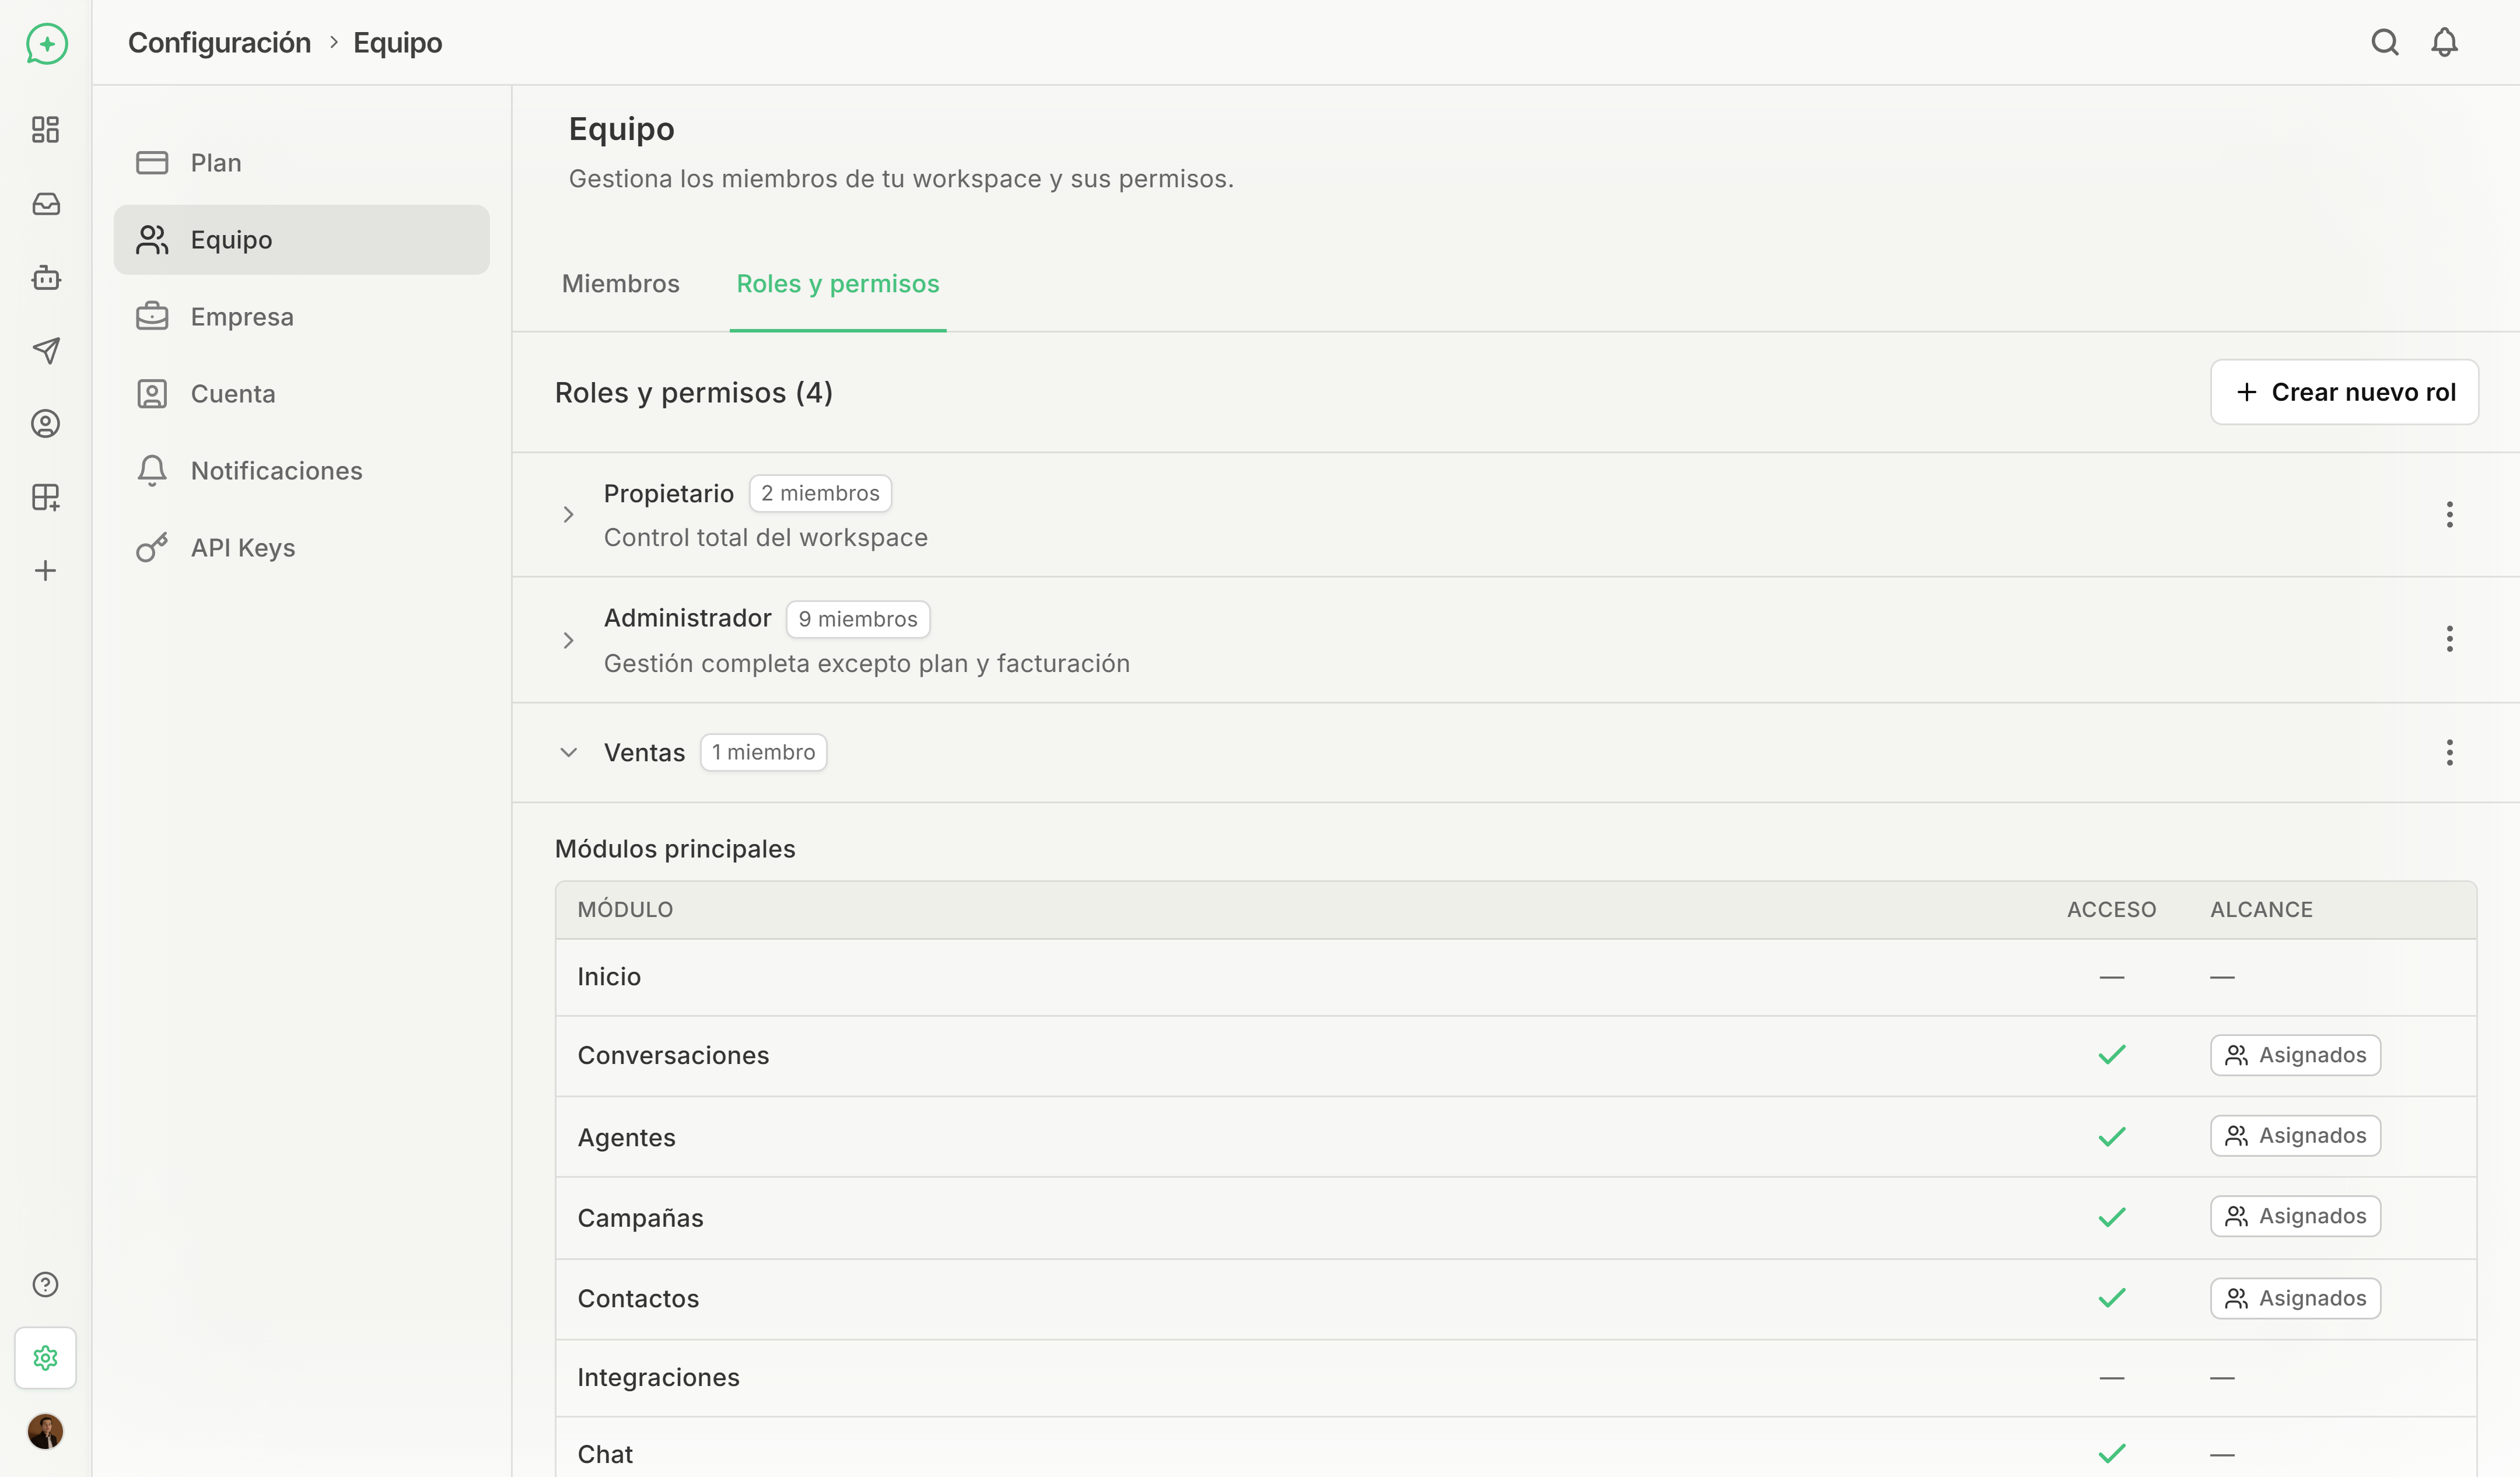Open the search icon in header
This screenshot has height=1477, width=2520.
[2384, 42]
